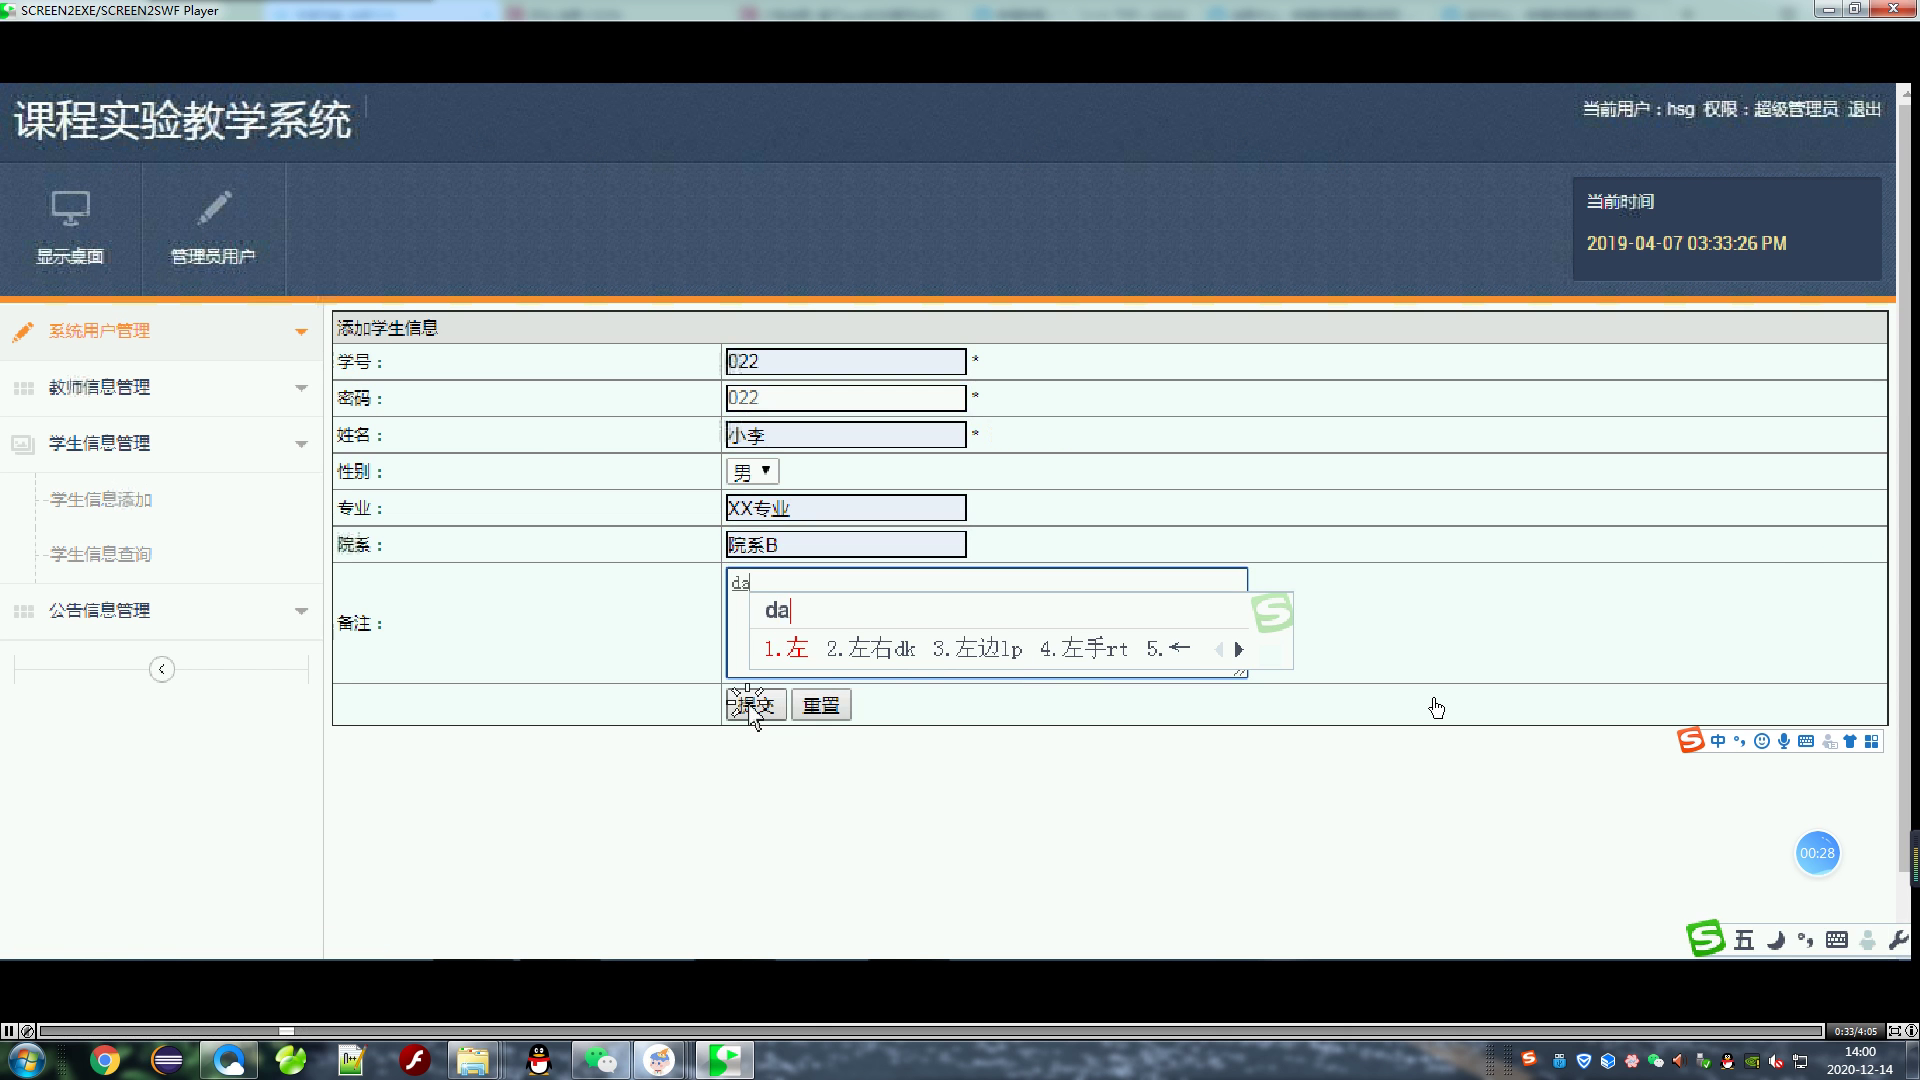The width and height of the screenshot is (1920, 1080).
Task: Click the tray volume speaker icon
Action: [x=1776, y=1061]
